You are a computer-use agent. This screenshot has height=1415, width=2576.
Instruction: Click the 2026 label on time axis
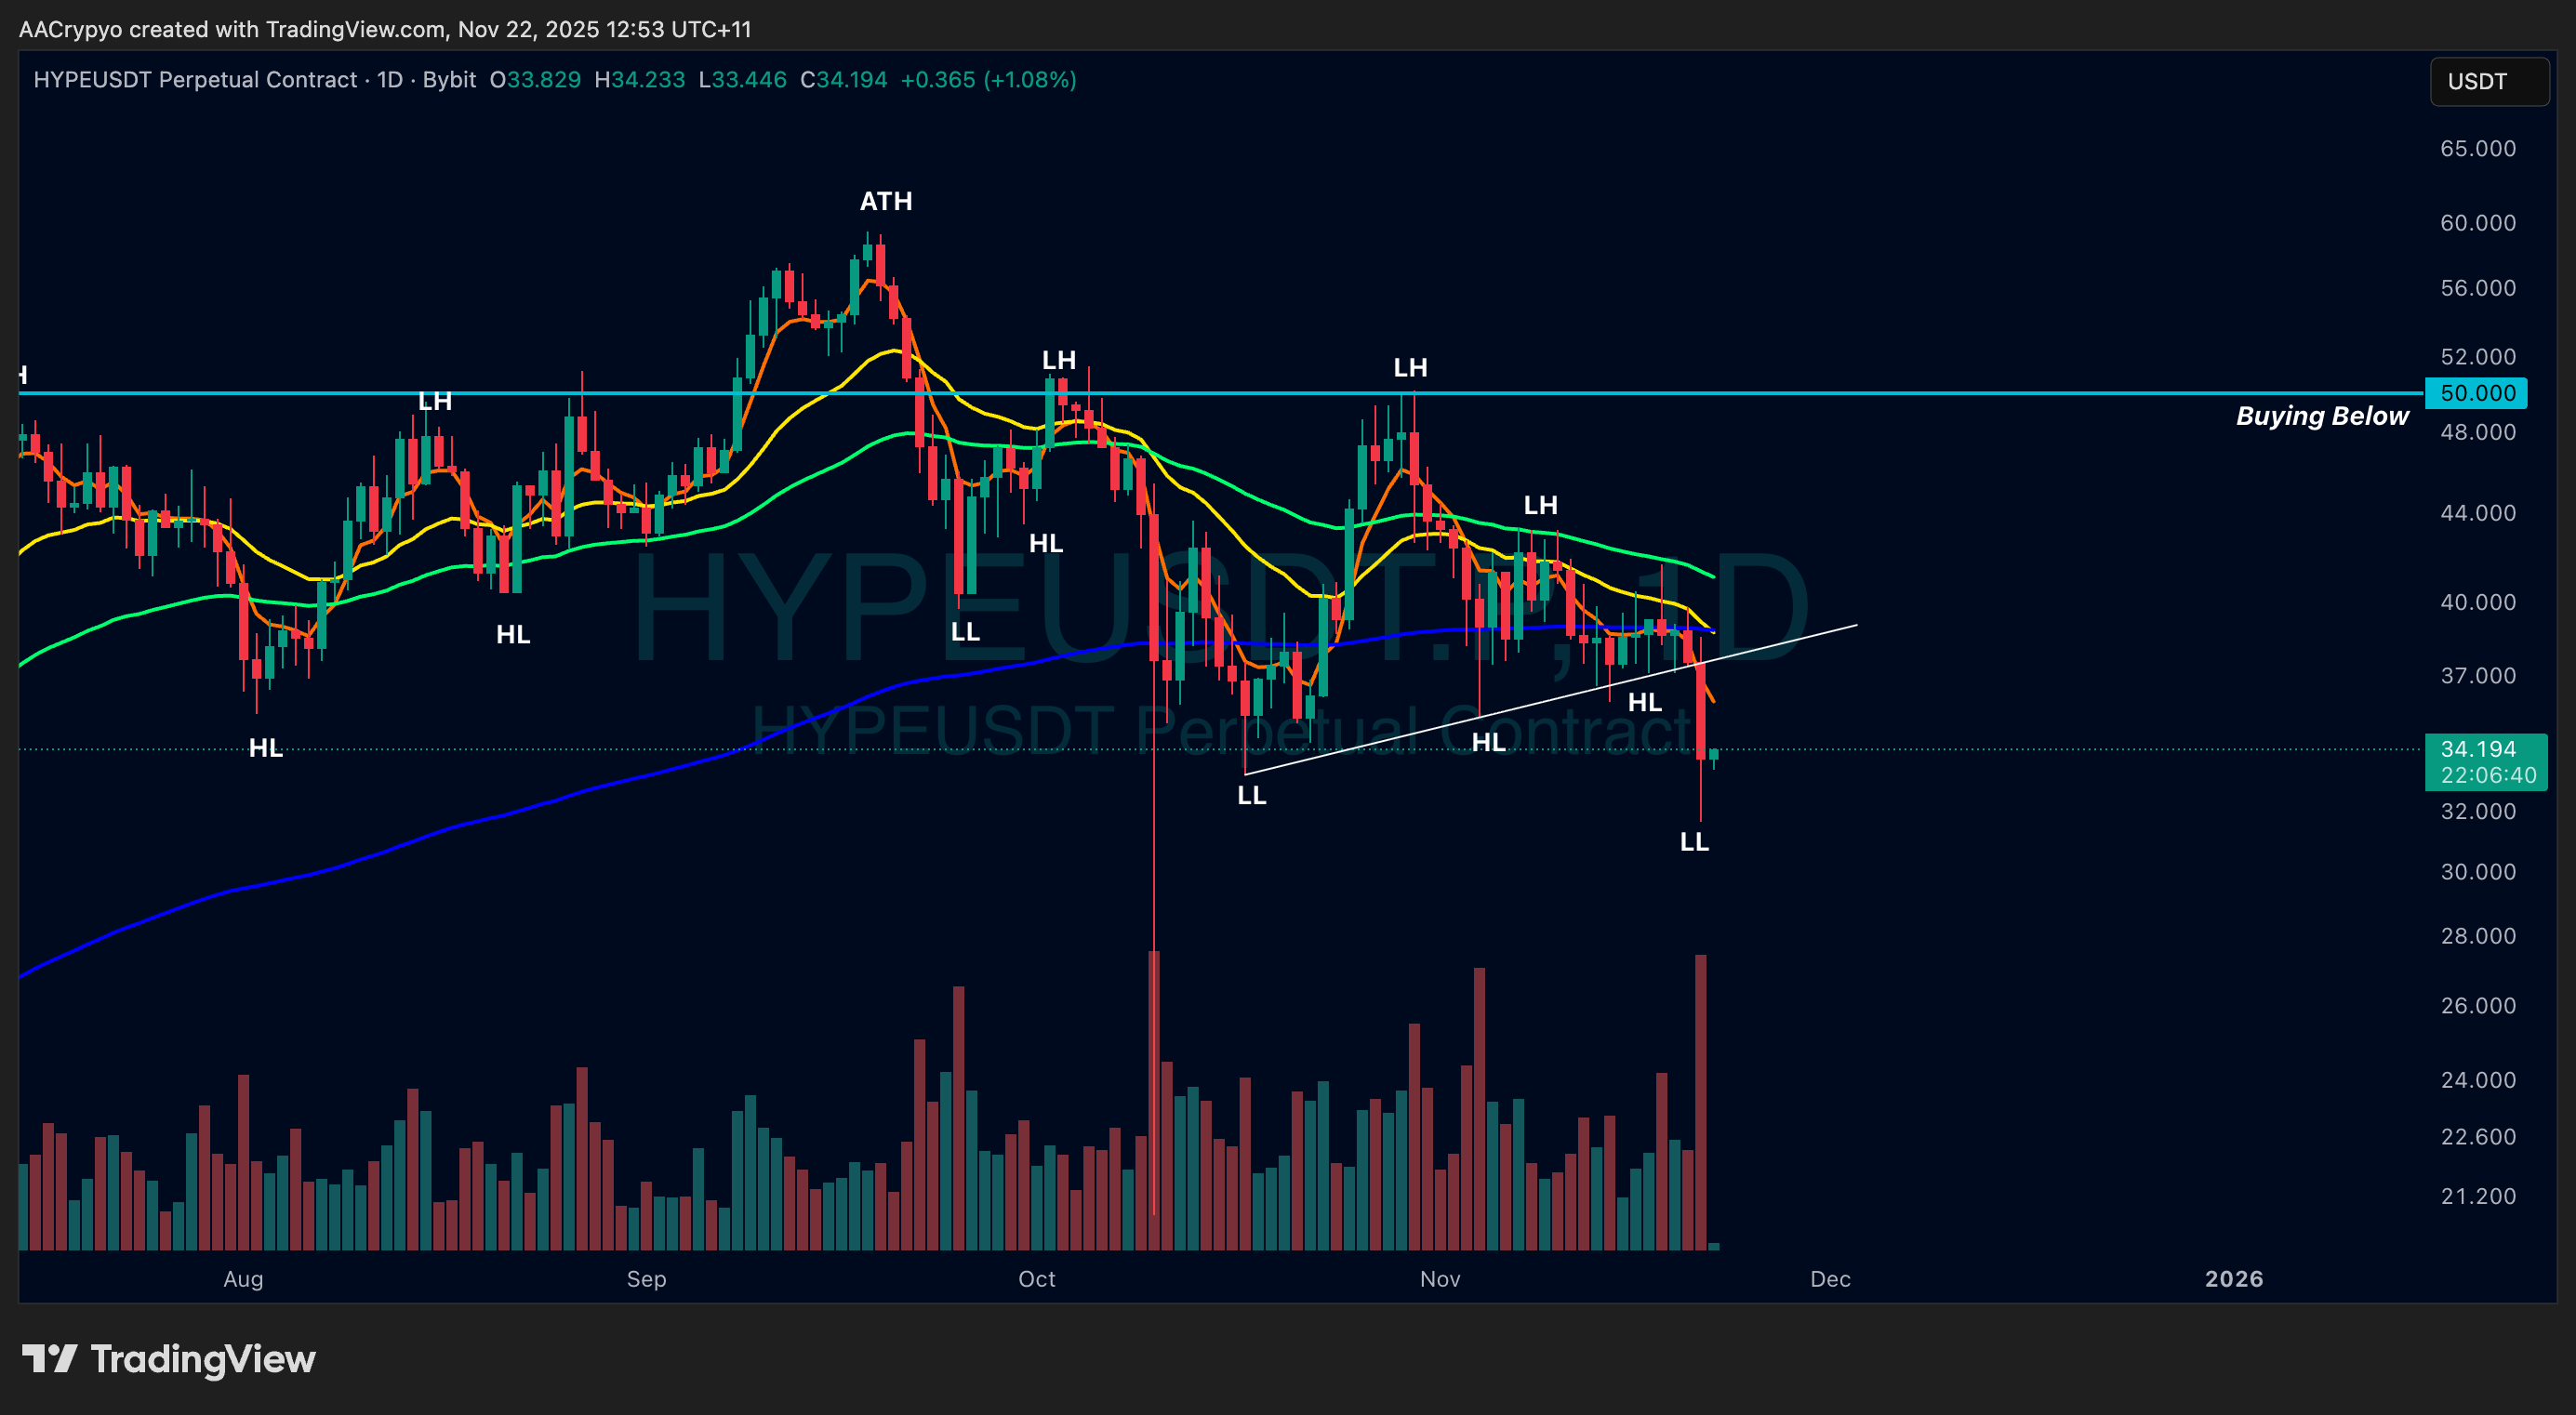point(2233,1279)
